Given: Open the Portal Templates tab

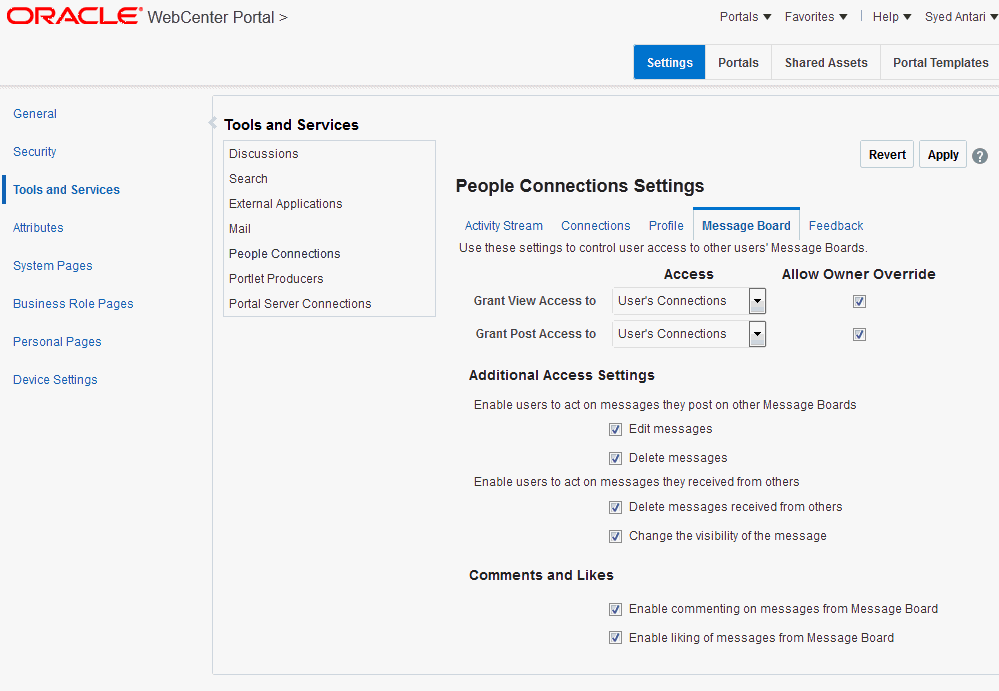Looking at the screenshot, I should (940, 62).
